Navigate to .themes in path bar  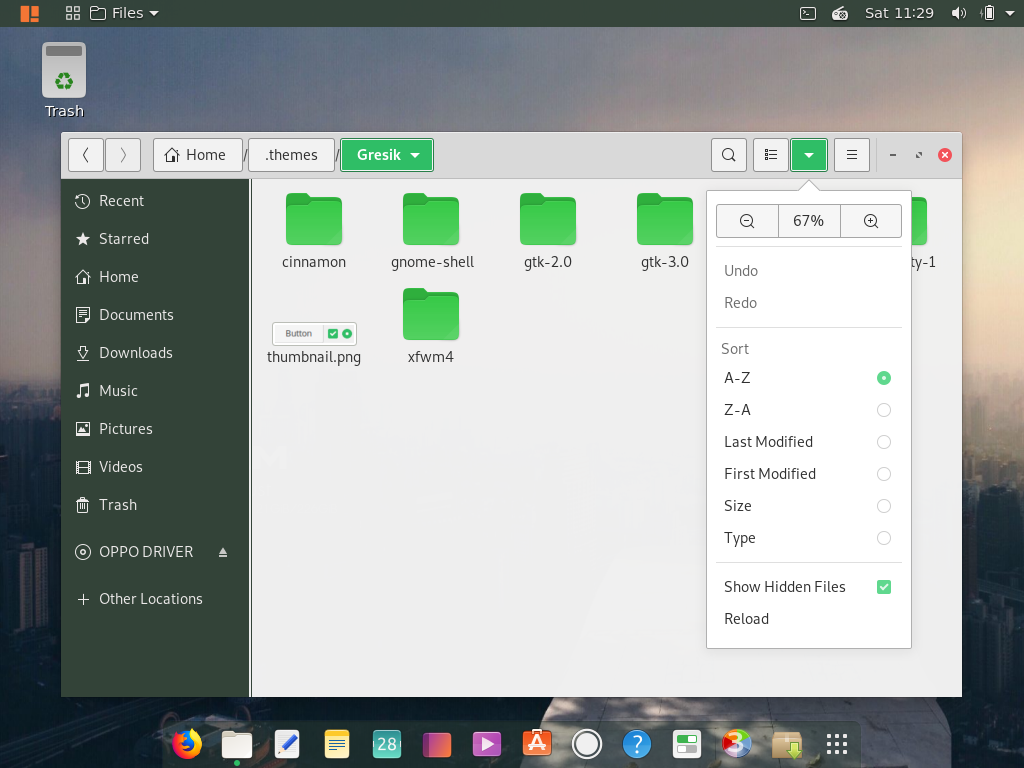coord(291,155)
